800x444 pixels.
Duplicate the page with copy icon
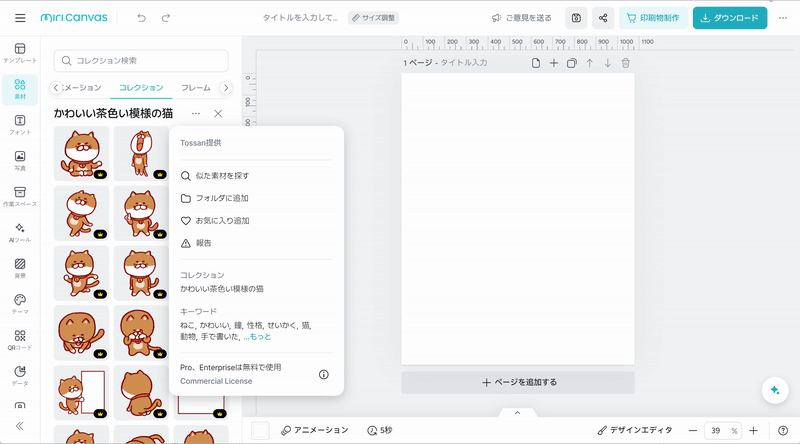point(571,63)
